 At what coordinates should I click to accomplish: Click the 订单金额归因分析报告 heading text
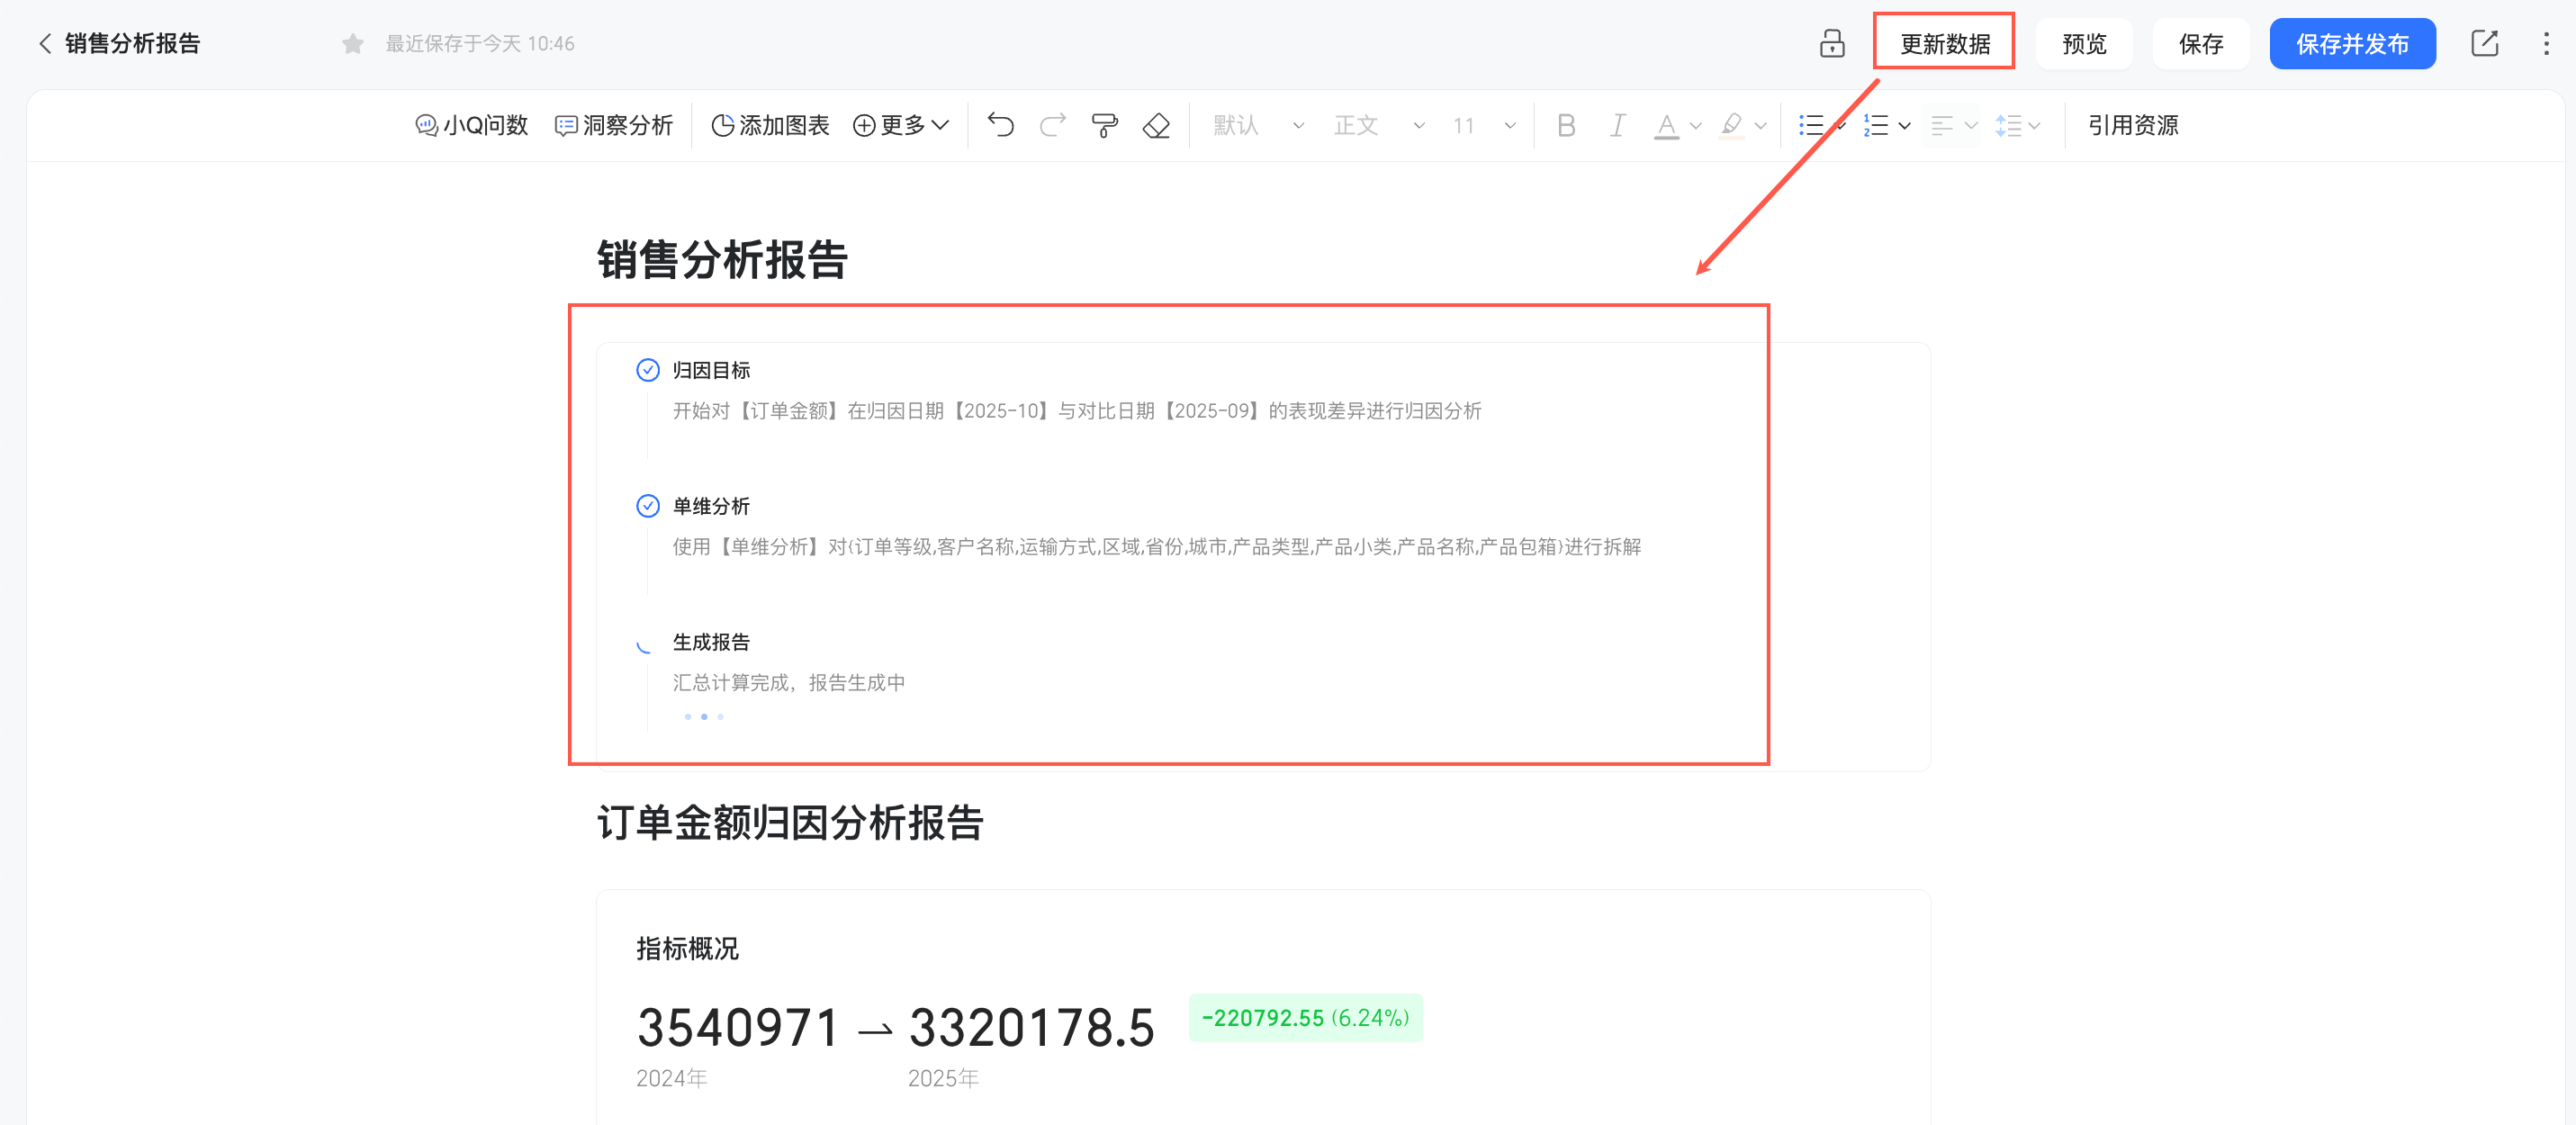point(790,823)
